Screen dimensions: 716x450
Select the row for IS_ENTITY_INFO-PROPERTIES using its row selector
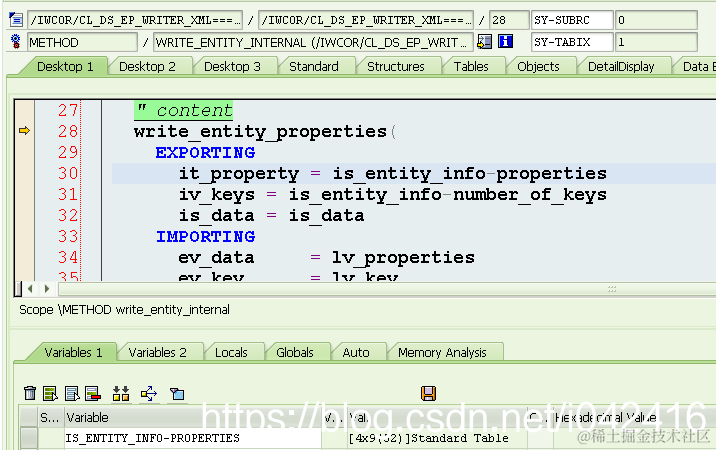[x=29, y=438]
